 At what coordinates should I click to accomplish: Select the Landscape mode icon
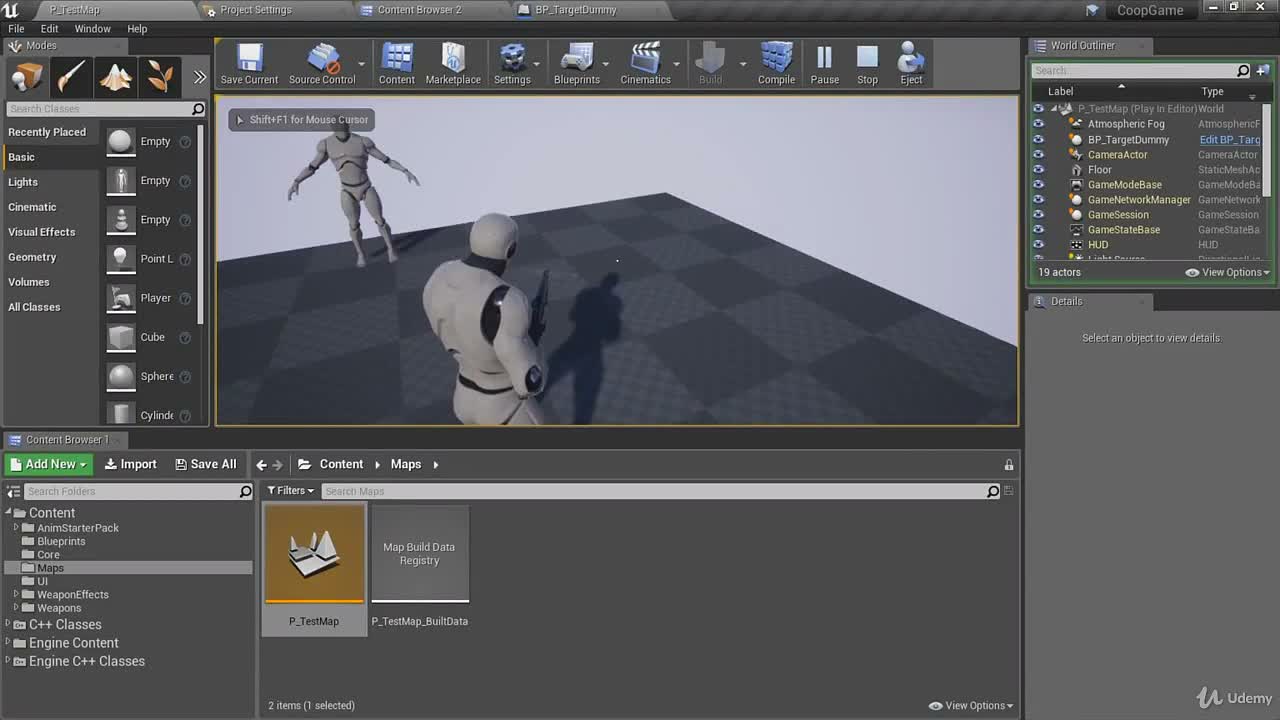coord(116,77)
